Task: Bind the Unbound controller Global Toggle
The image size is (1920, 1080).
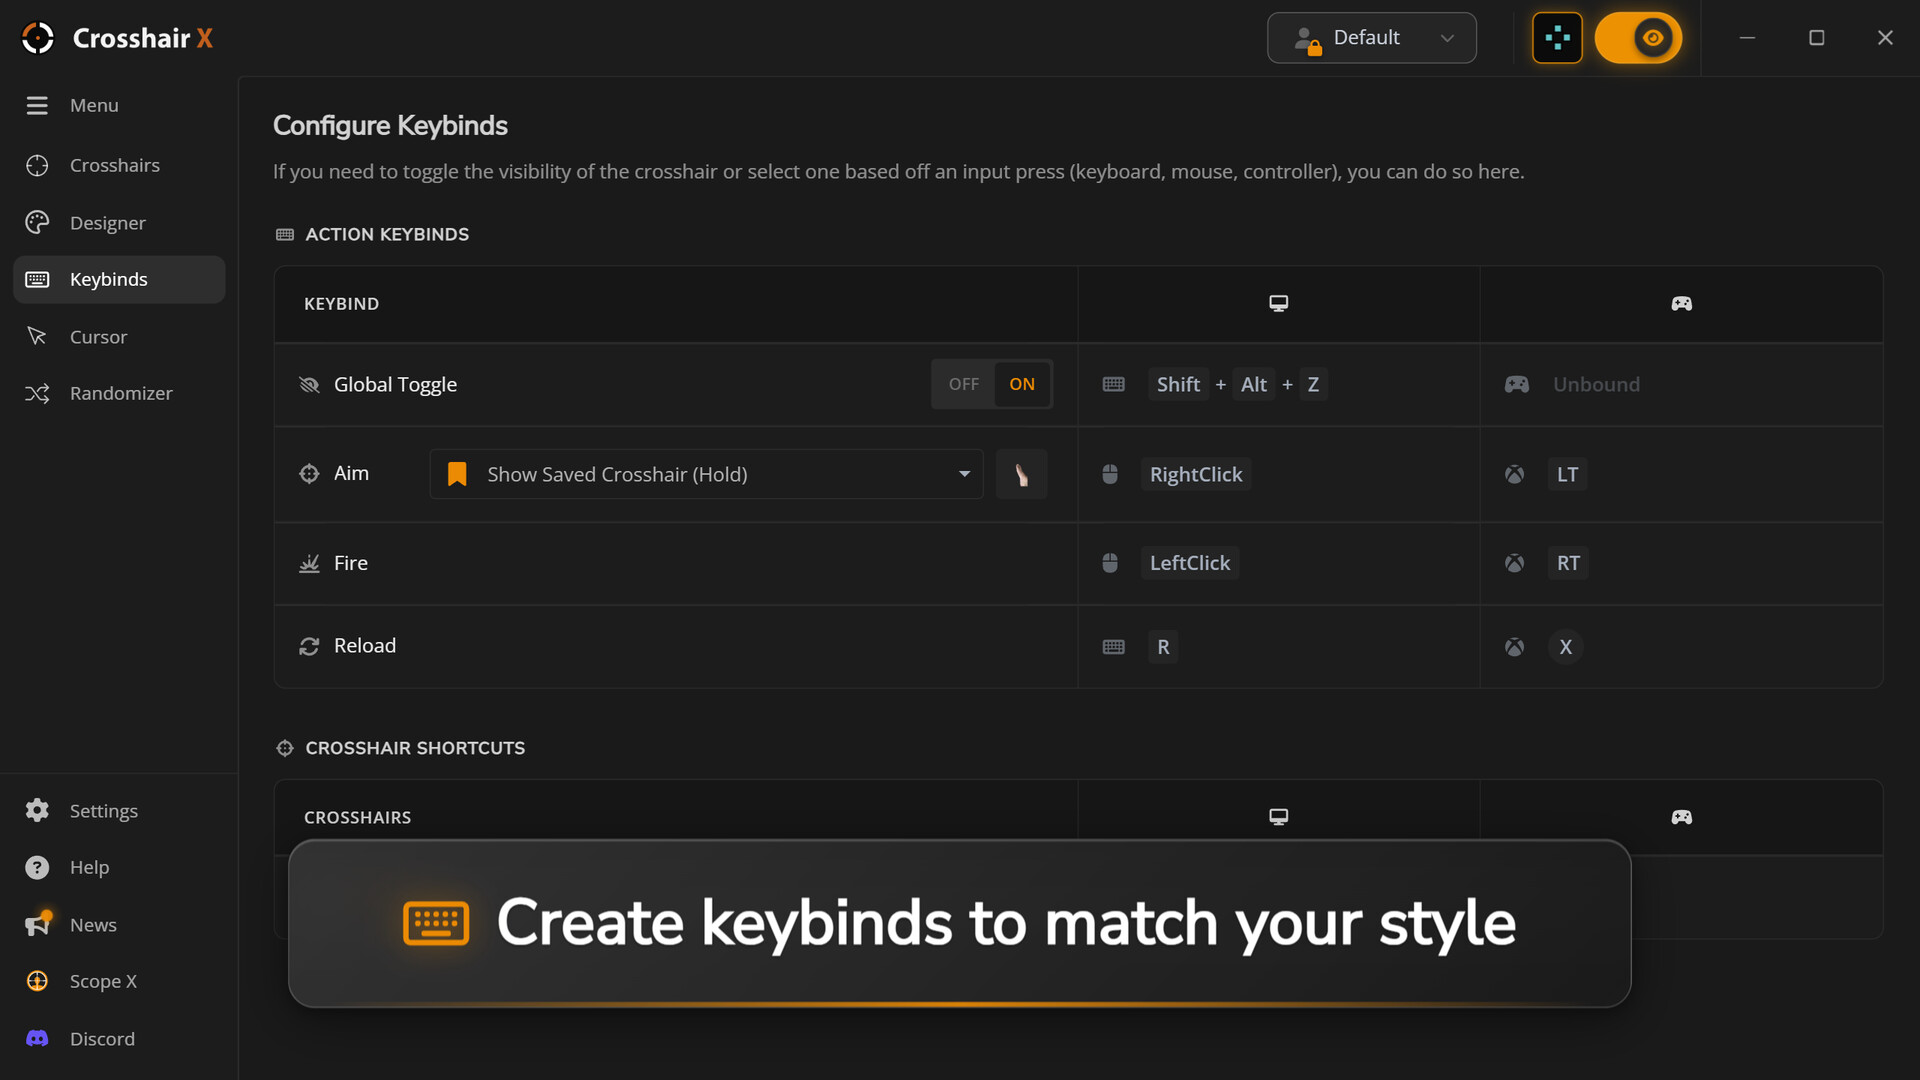Action: 1596,384
